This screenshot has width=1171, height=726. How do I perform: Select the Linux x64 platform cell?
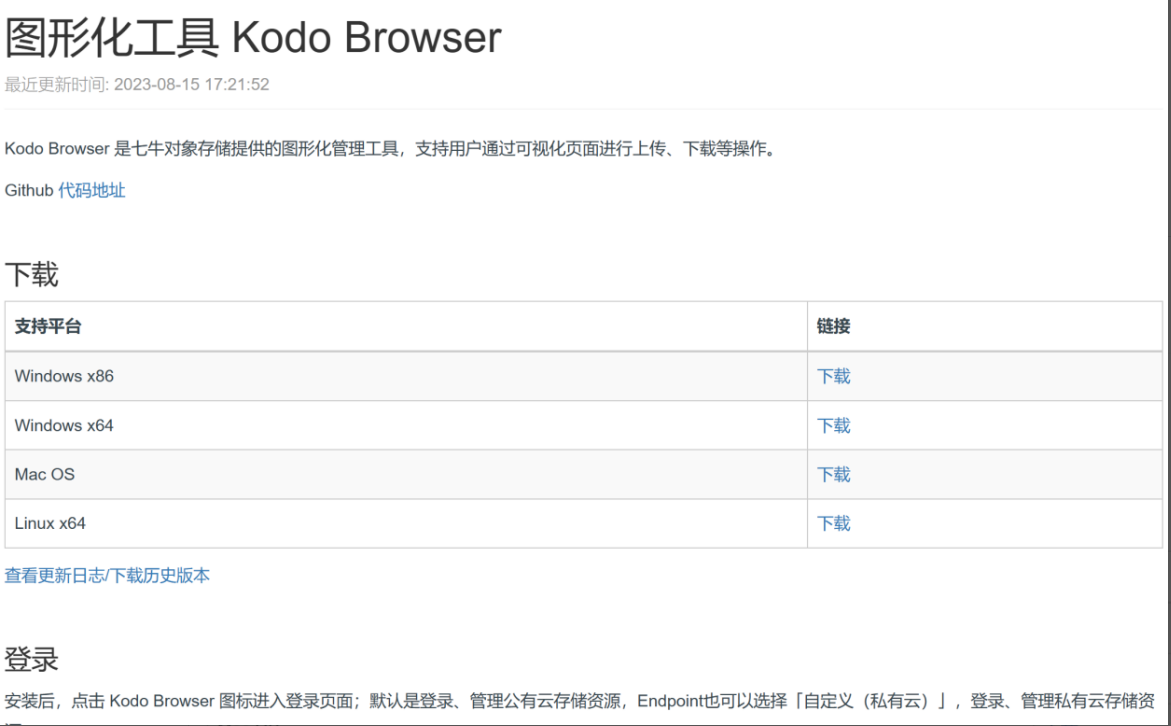click(x=50, y=523)
